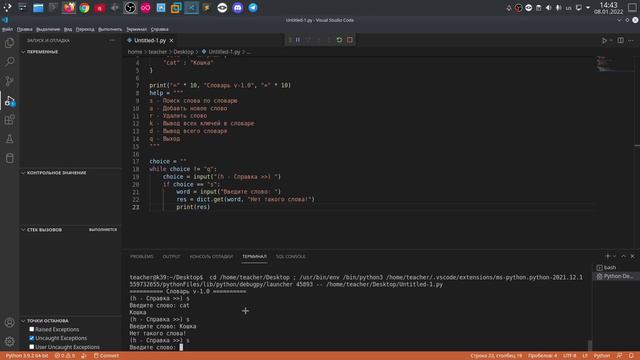Open file manager from the taskbar
This screenshot has height=360, width=640.
(38, 8)
